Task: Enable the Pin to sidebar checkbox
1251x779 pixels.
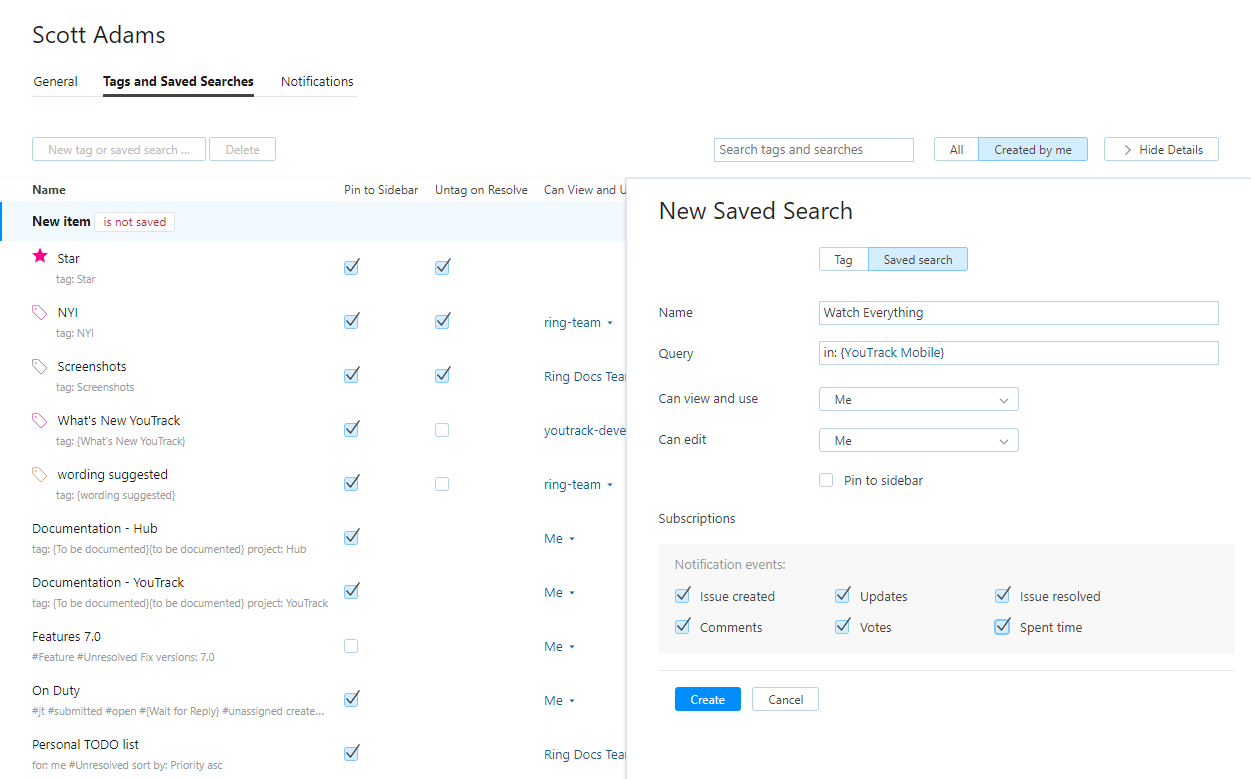Action: coord(826,480)
